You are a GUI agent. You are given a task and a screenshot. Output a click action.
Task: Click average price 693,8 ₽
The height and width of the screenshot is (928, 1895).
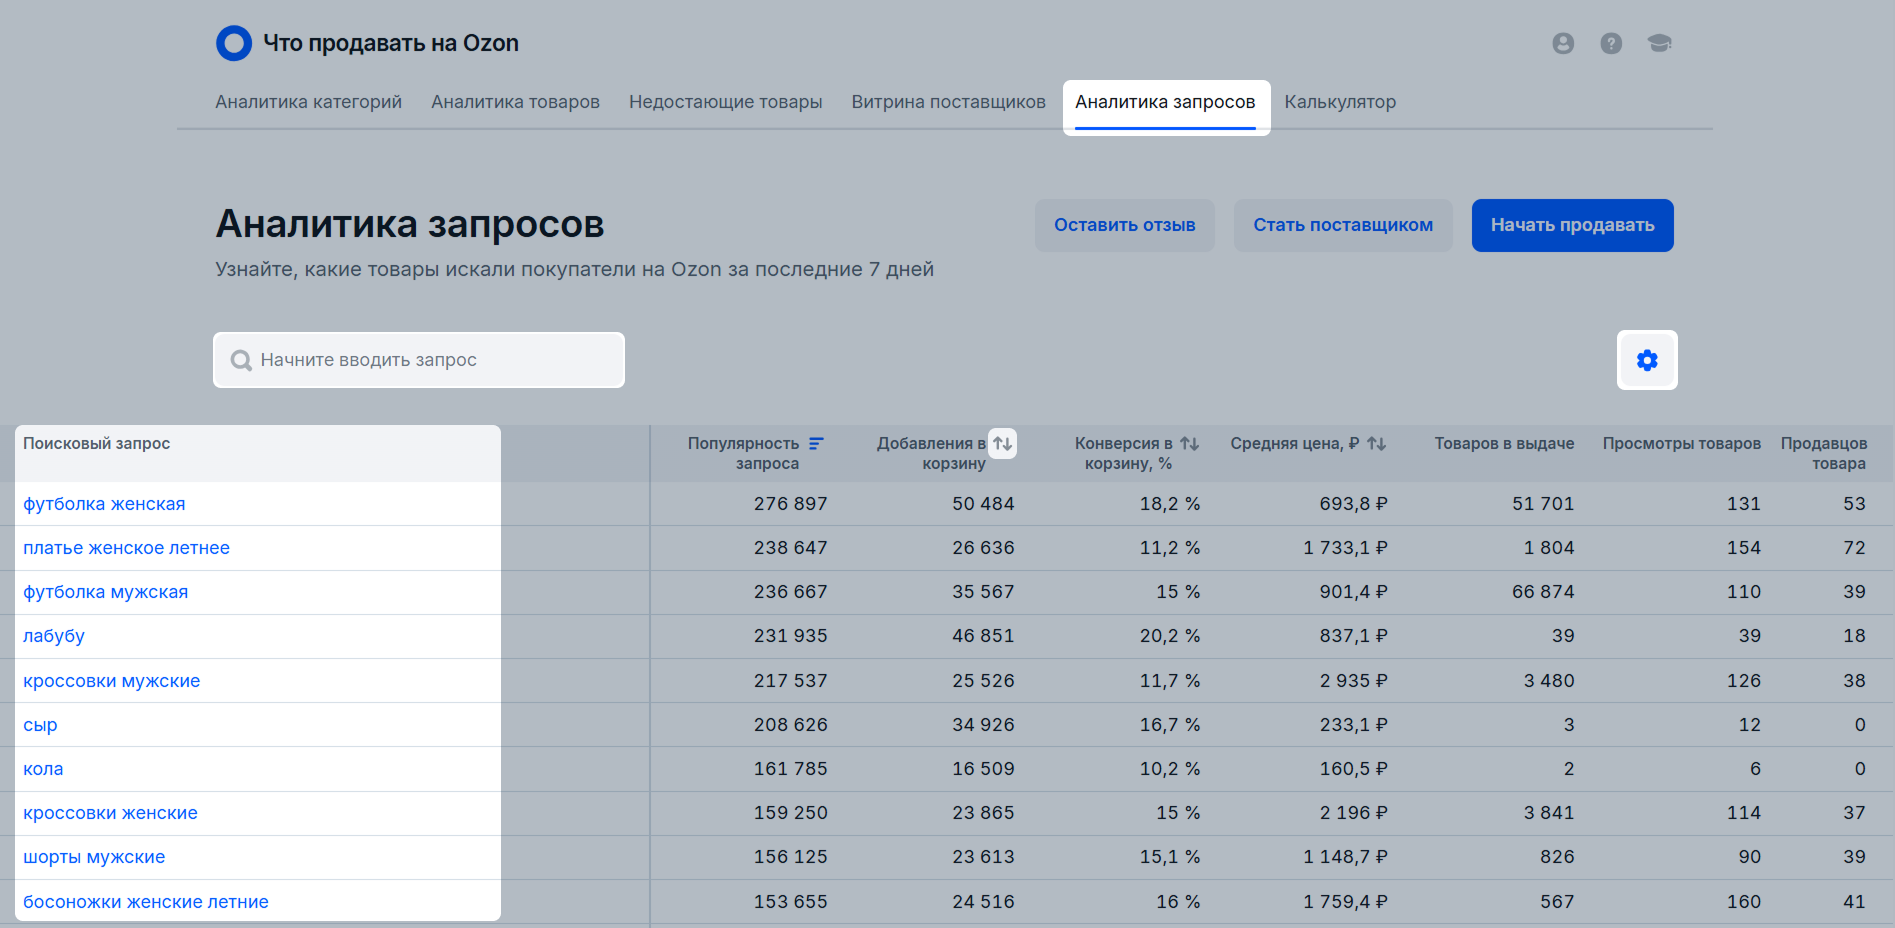click(x=1353, y=504)
